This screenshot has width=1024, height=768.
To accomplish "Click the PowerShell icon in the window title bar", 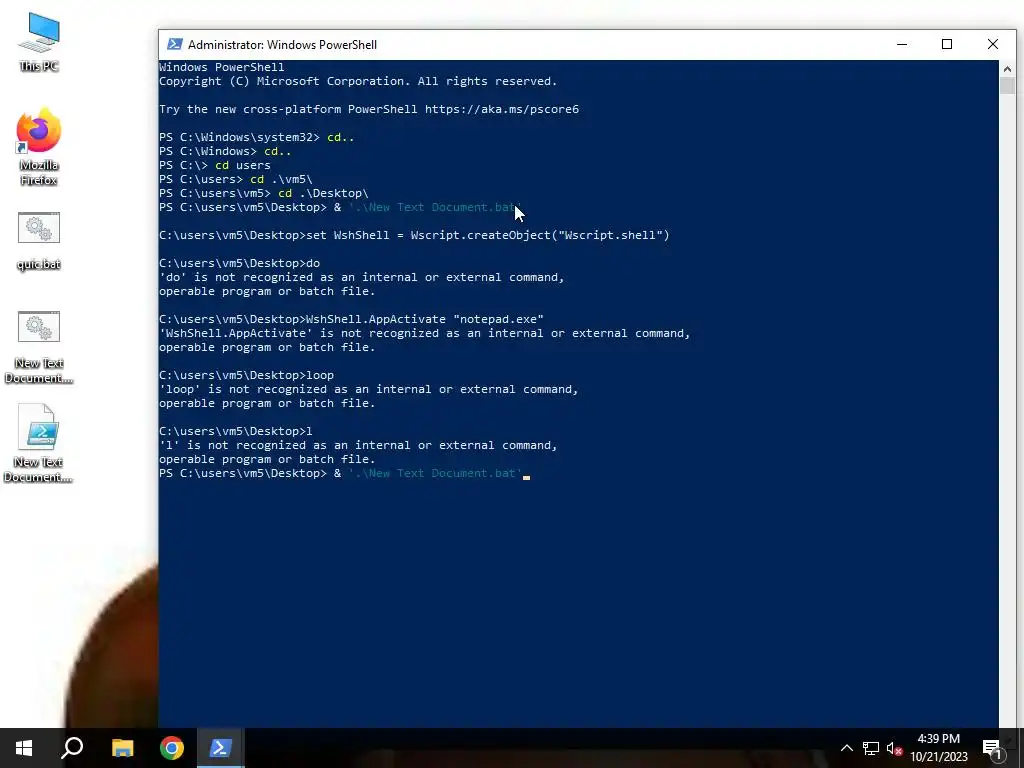I will 174,44.
